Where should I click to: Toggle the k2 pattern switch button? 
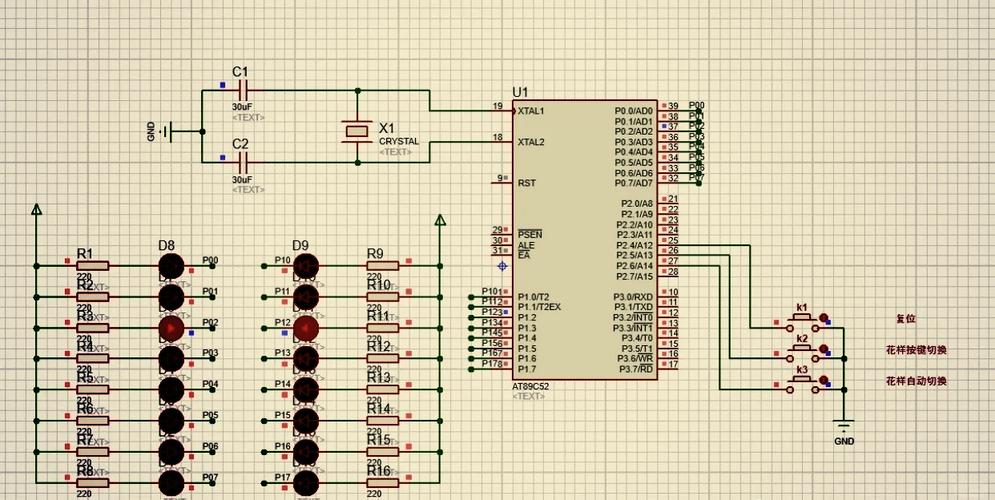tap(801, 354)
